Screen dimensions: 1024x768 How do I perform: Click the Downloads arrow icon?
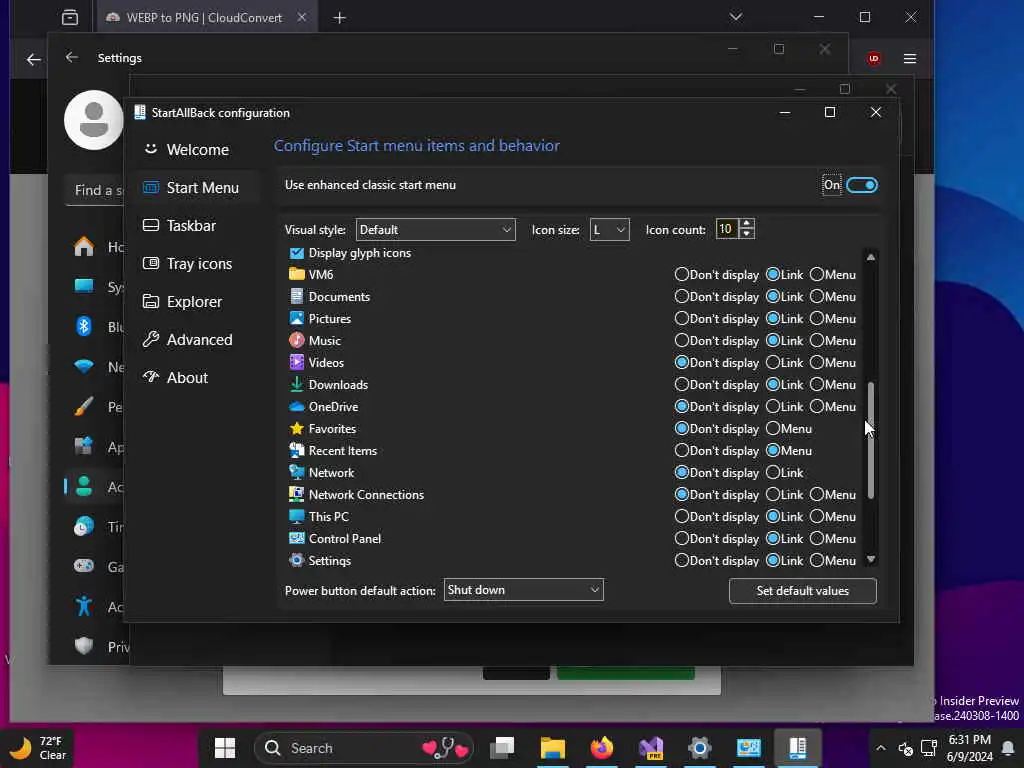pyautogui.click(x=296, y=384)
